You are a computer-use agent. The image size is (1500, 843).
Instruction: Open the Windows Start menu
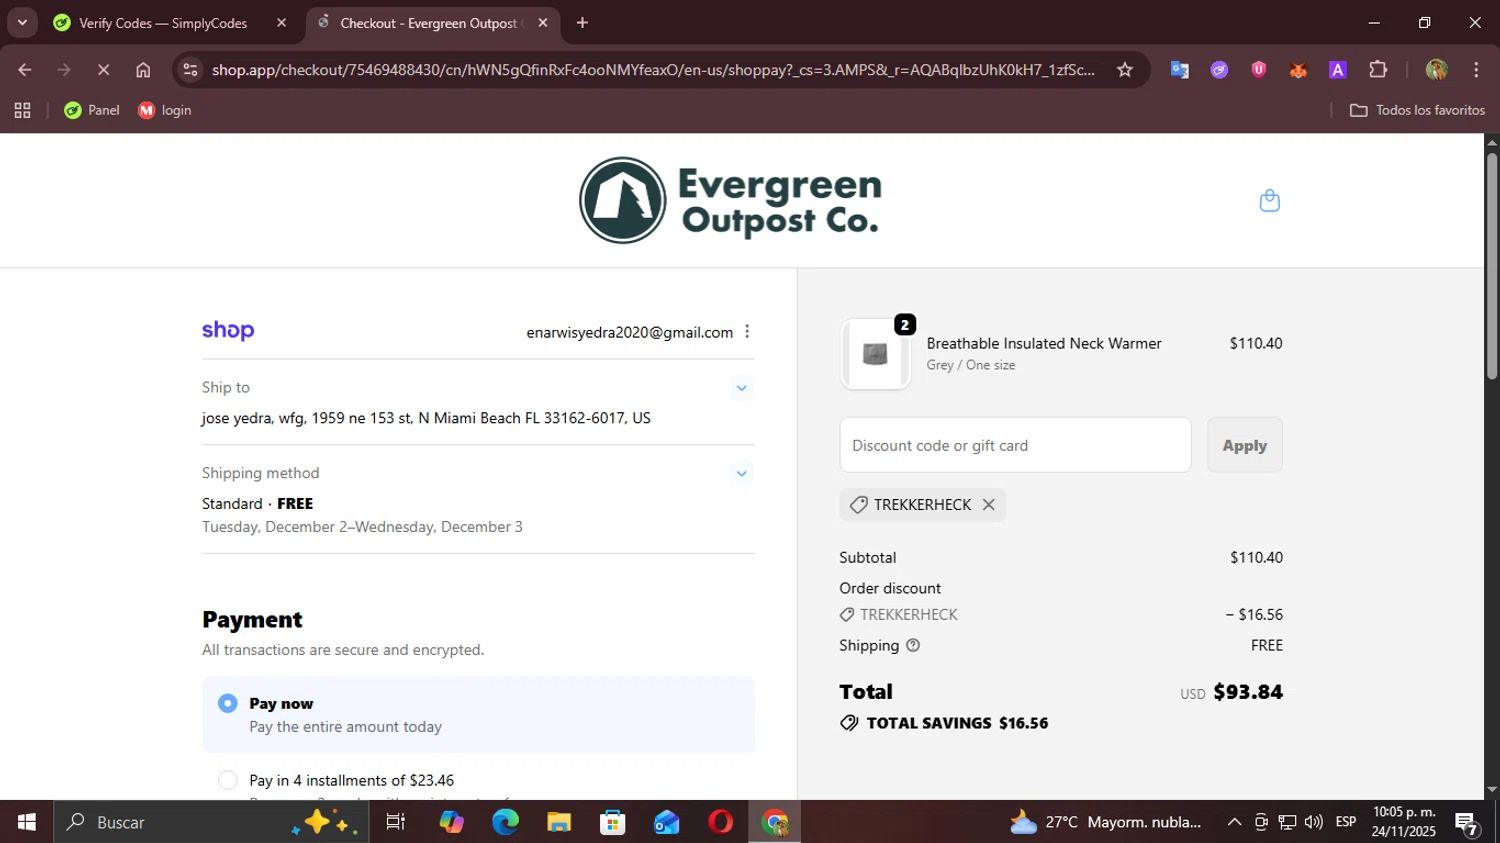(x=26, y=822)
